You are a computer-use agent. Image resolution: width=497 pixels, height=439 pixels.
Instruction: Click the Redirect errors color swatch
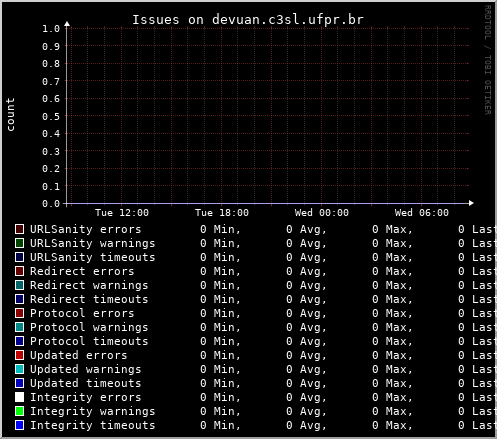pos(19,271)
